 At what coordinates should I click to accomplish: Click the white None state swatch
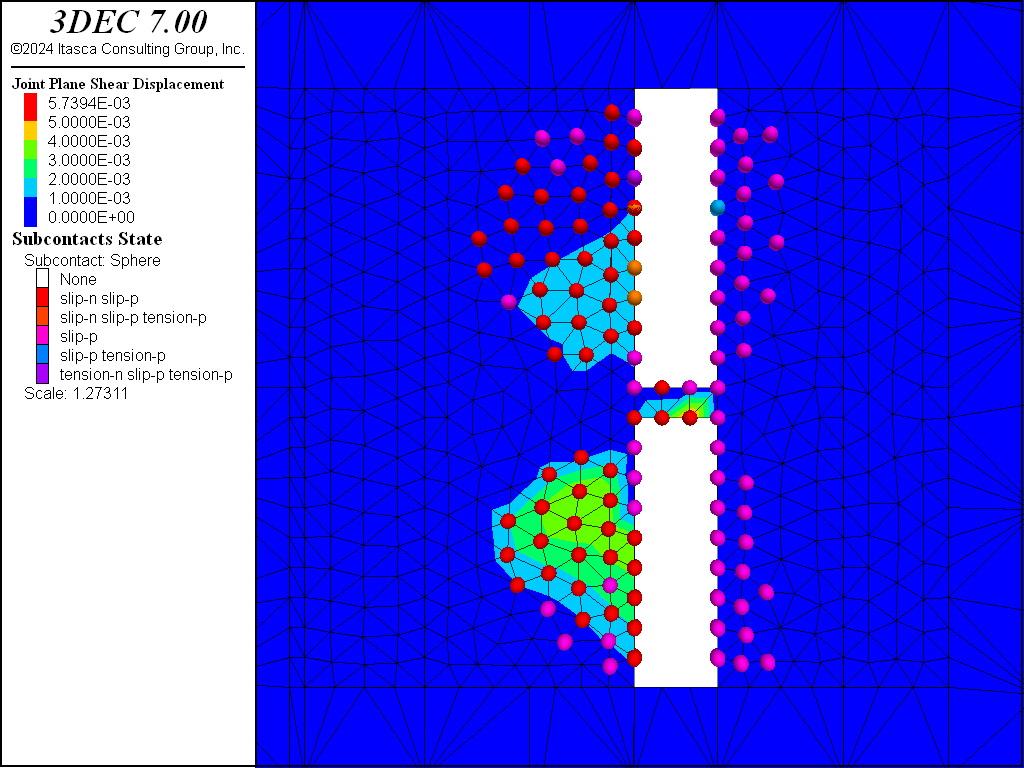click(42, 279)
